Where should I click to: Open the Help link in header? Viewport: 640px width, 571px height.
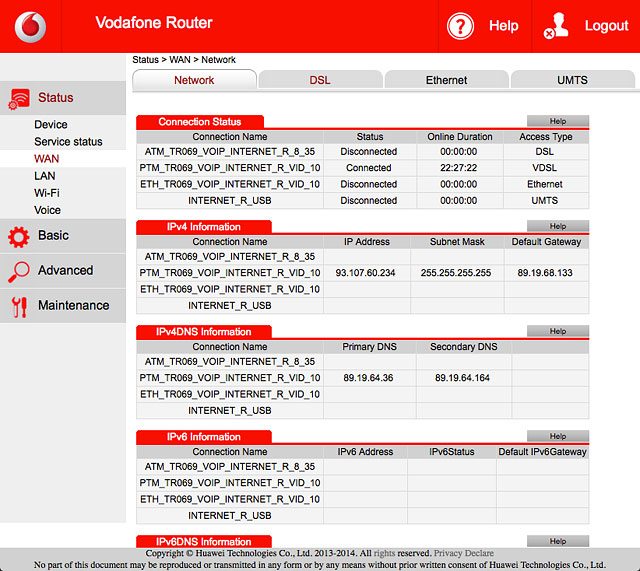click(x=503, y=26)
